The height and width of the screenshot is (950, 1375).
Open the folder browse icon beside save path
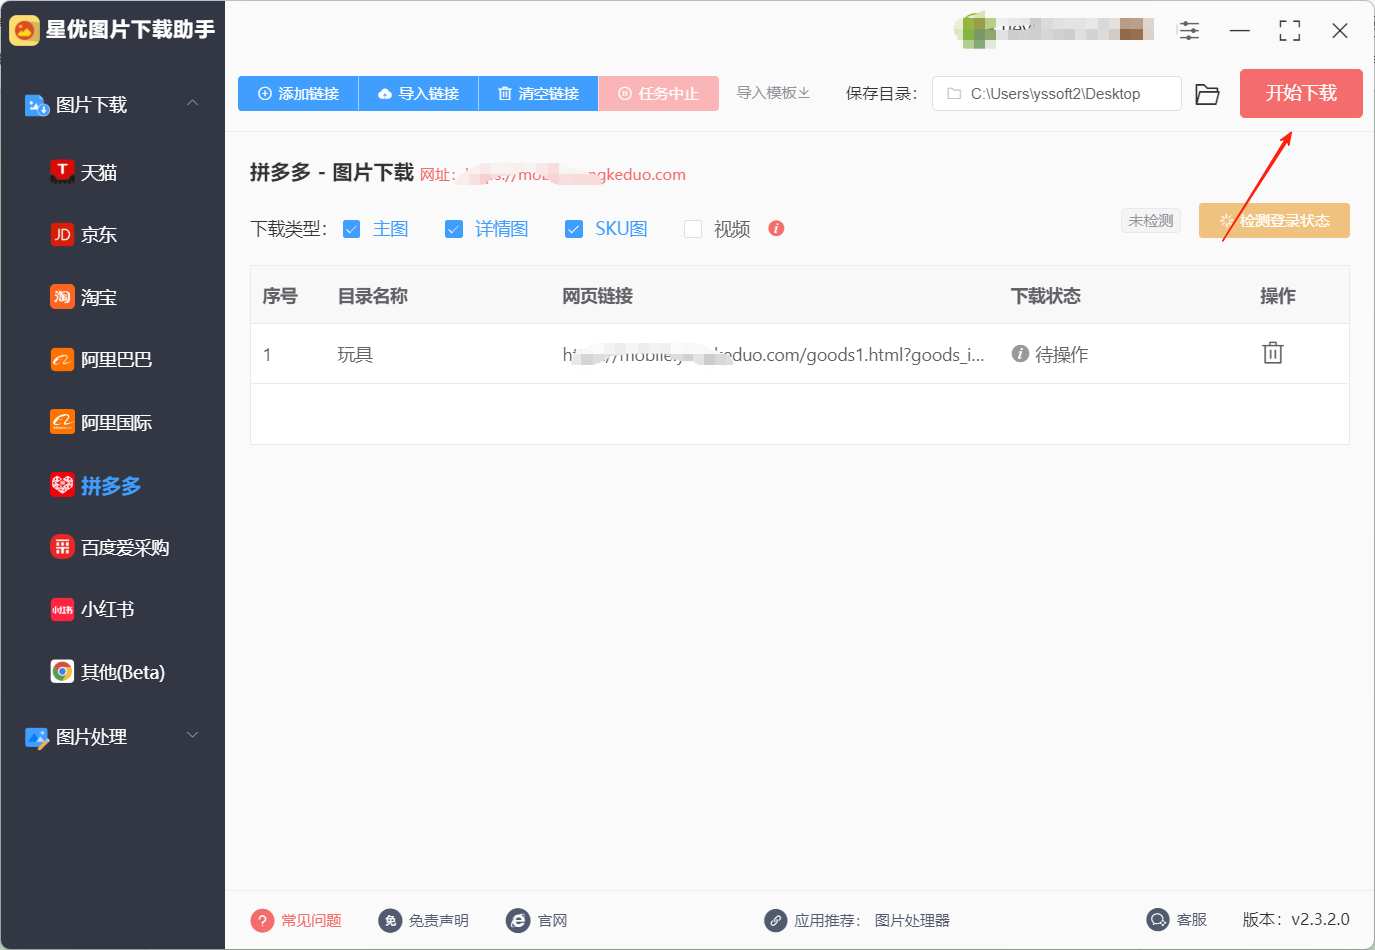point(1207,94)
